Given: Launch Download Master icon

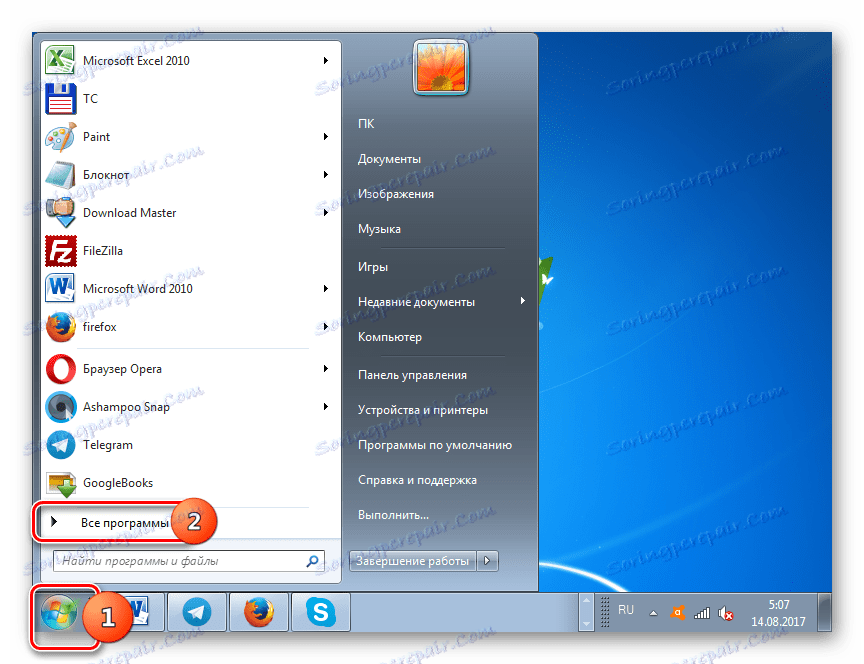Looking at the screenshot, I should point(60,213).
